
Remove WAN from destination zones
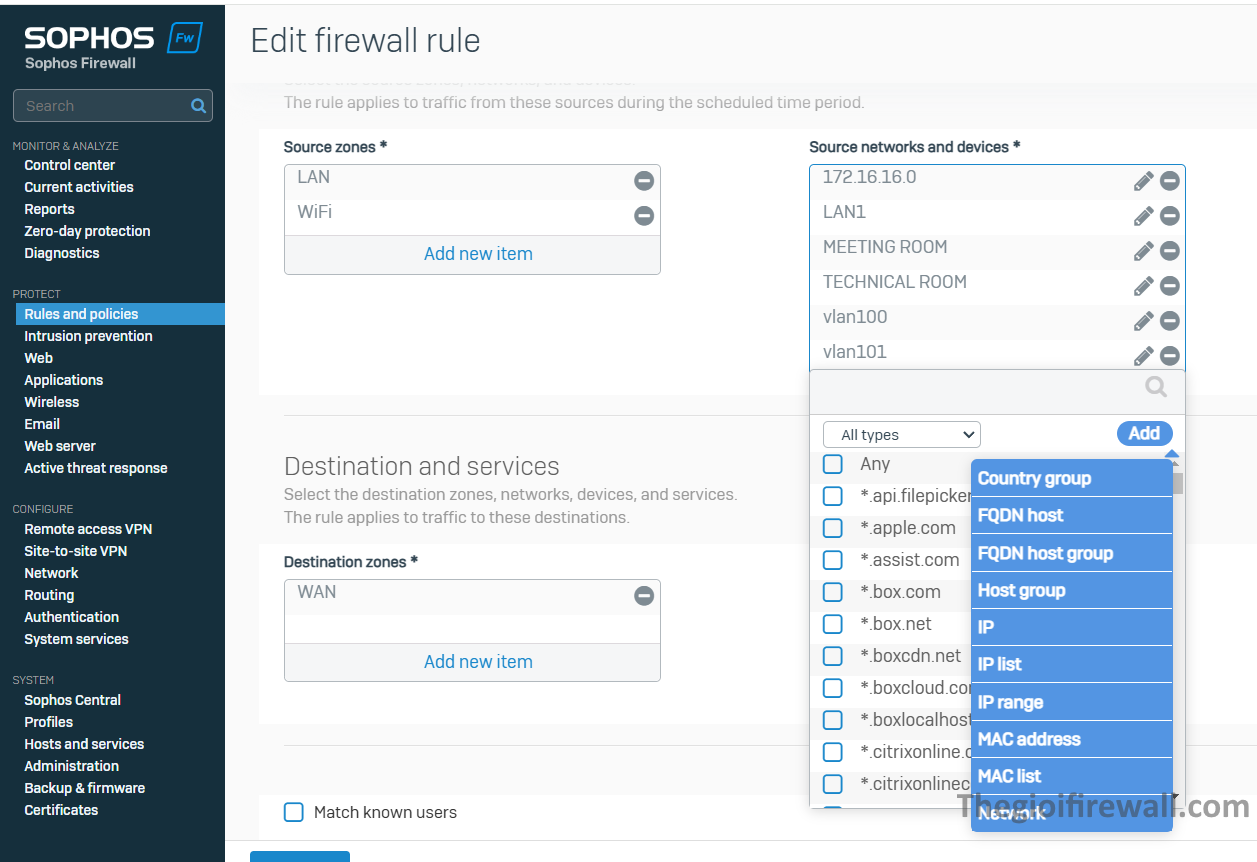click(x=644, y=596)
